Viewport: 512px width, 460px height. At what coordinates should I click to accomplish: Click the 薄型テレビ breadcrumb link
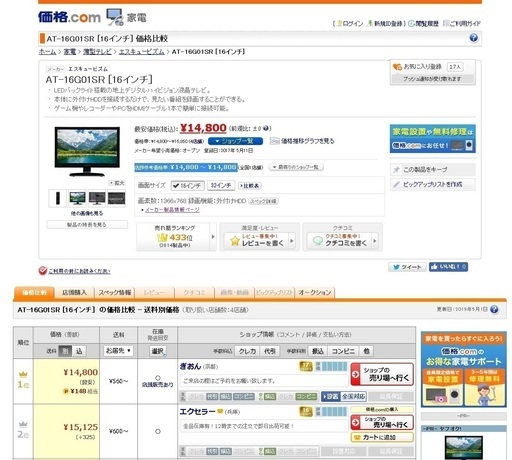[x=97, y=52]
